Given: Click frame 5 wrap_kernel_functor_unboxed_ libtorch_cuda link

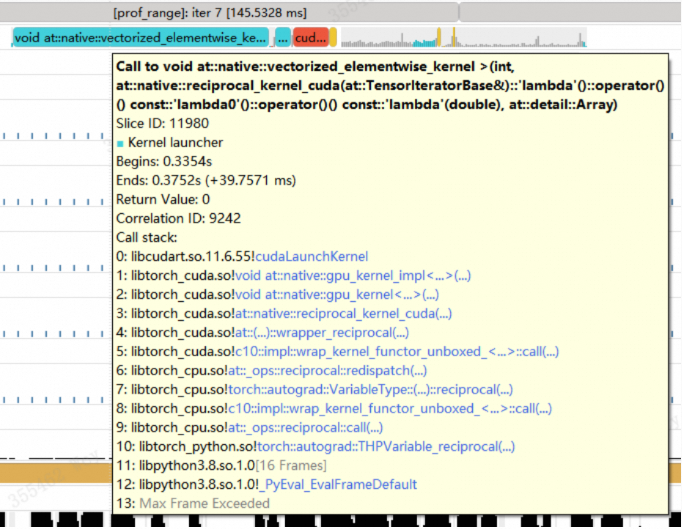Looking at the screenshot, I should pos(397,352).
